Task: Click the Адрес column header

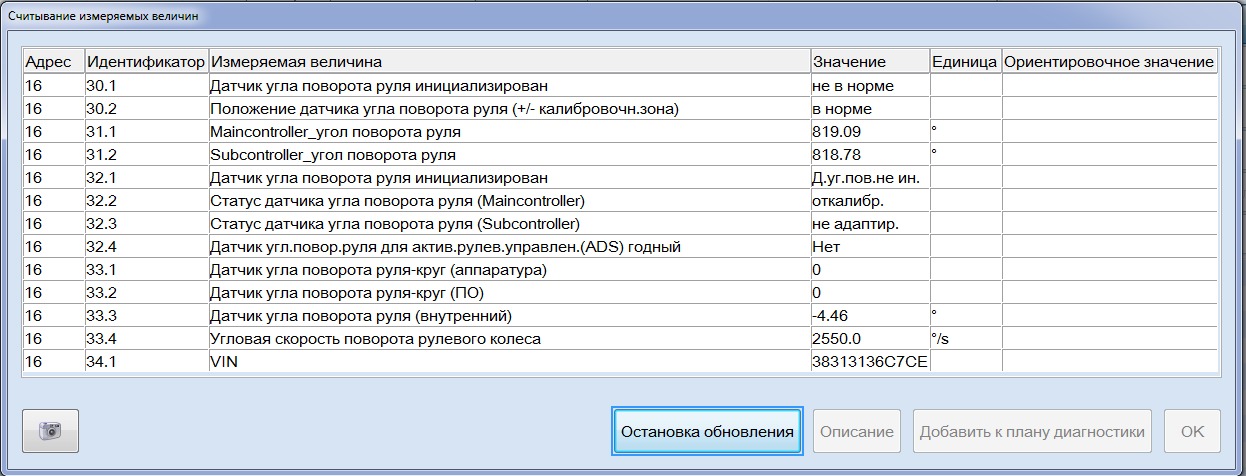Action: (x=54, y=62)
